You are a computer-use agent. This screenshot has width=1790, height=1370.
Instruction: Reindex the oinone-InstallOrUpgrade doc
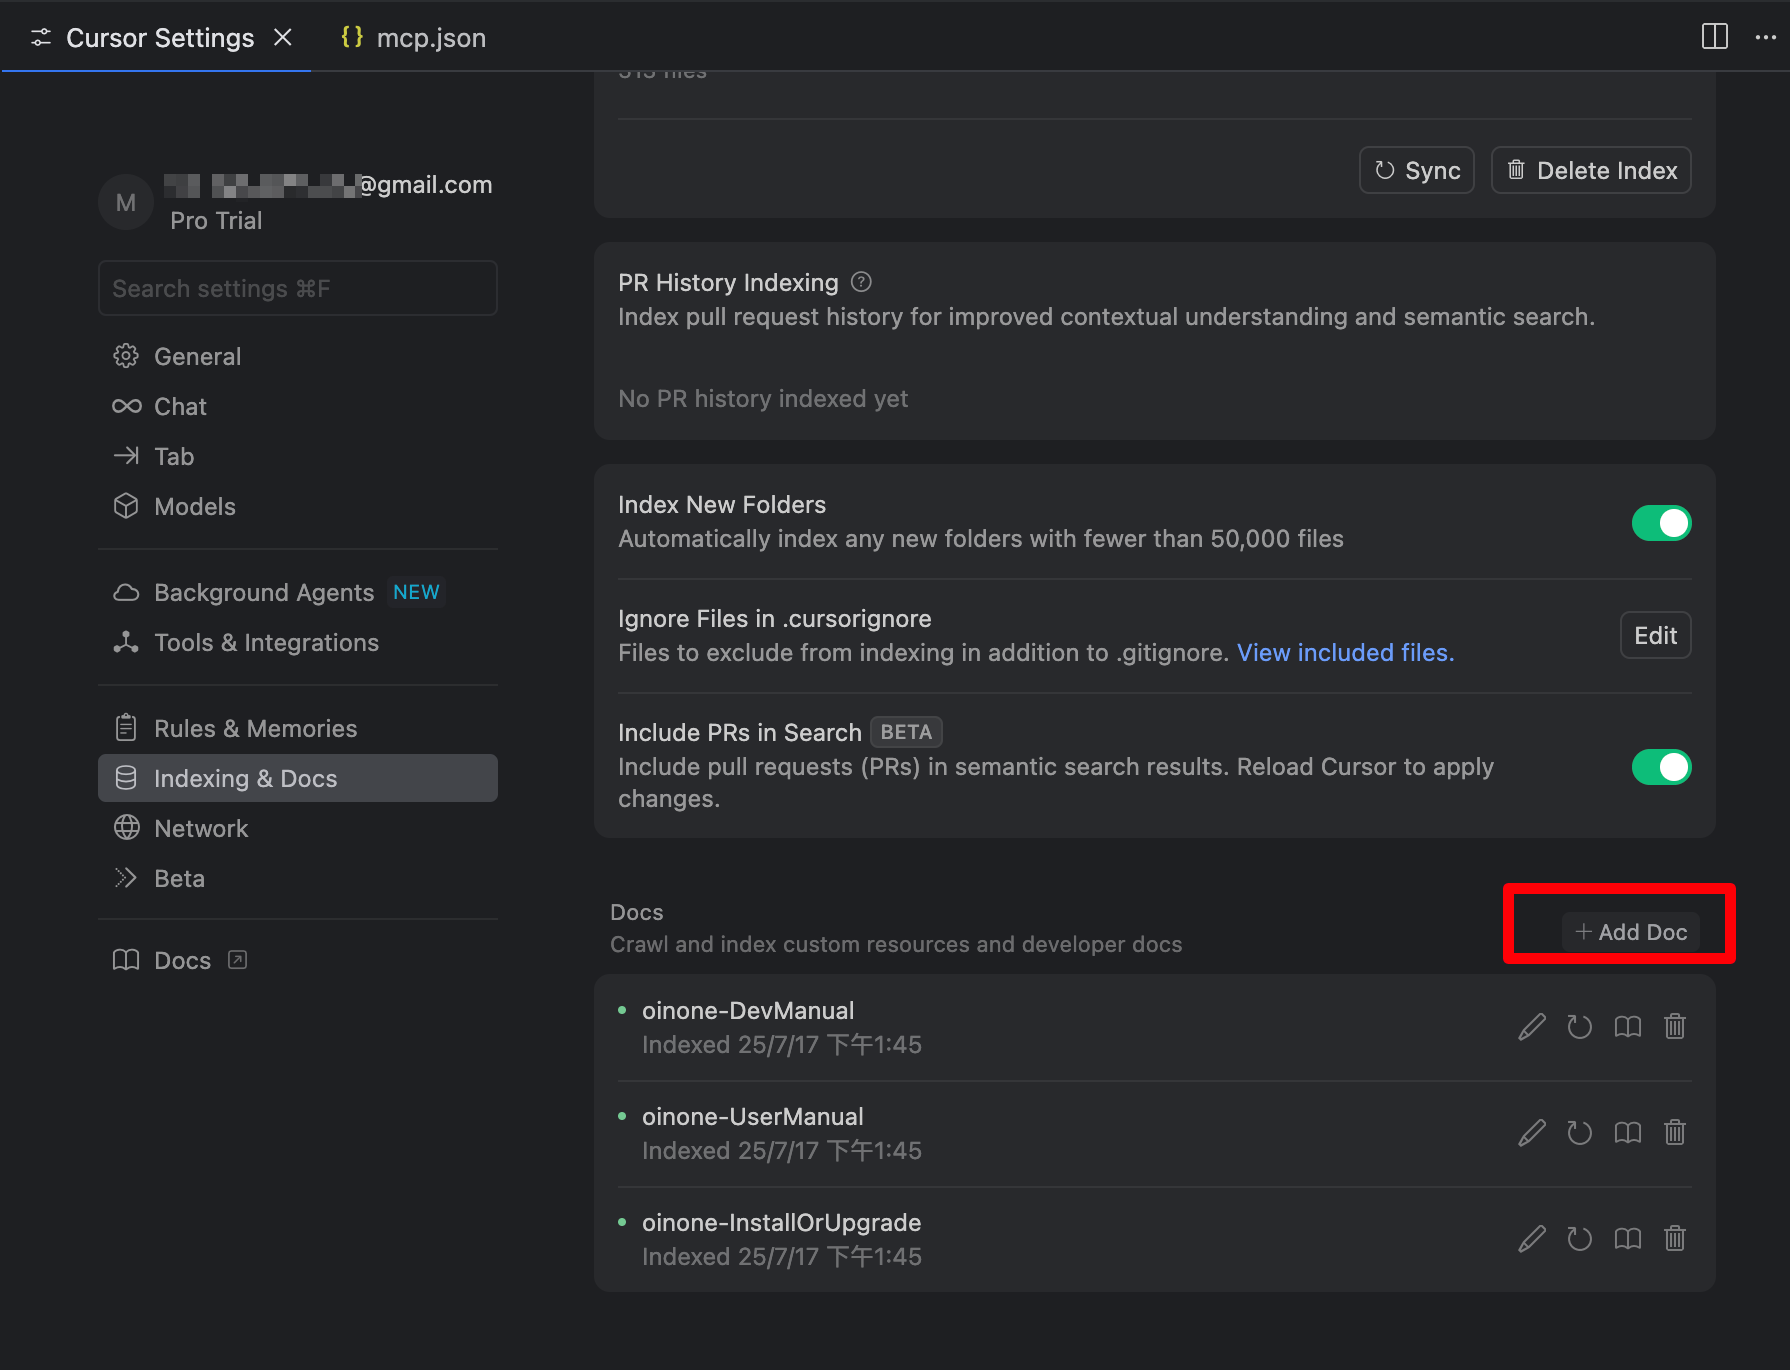tap(1580, 1239)
